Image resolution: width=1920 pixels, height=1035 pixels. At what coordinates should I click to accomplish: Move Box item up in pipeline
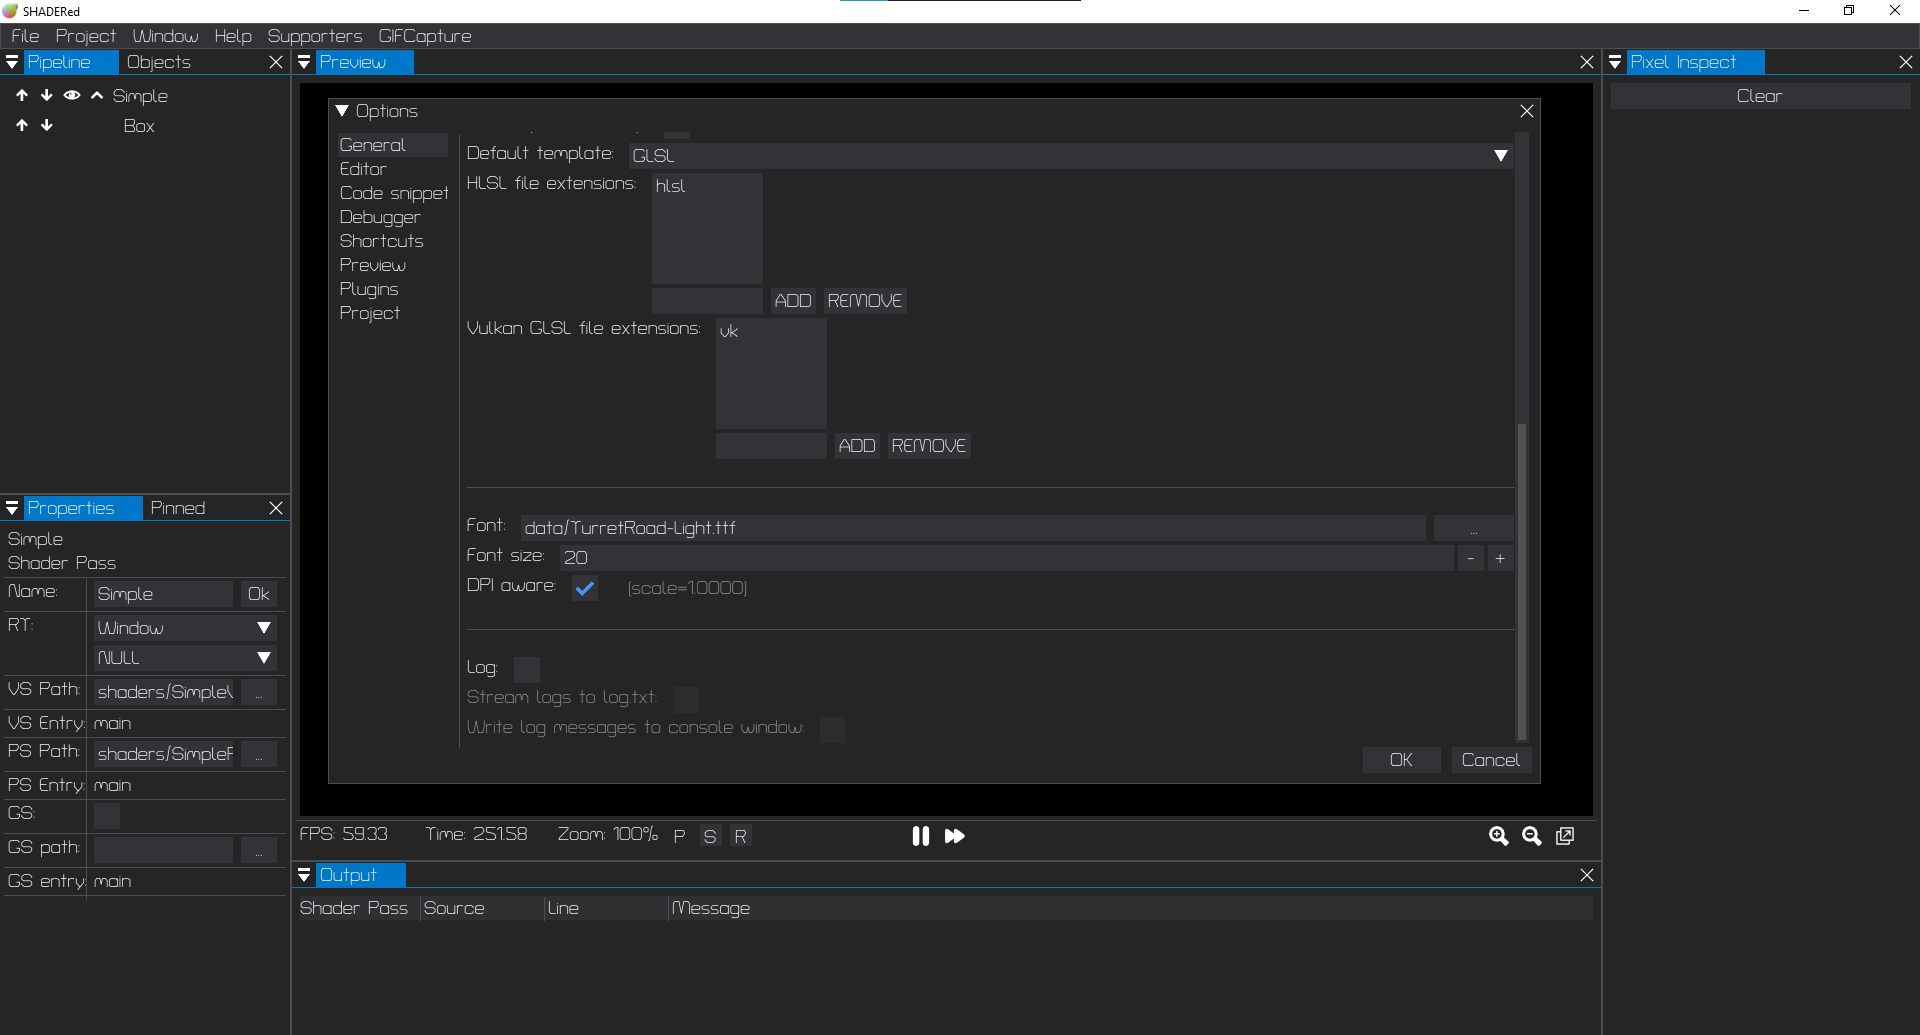[22, 126]
